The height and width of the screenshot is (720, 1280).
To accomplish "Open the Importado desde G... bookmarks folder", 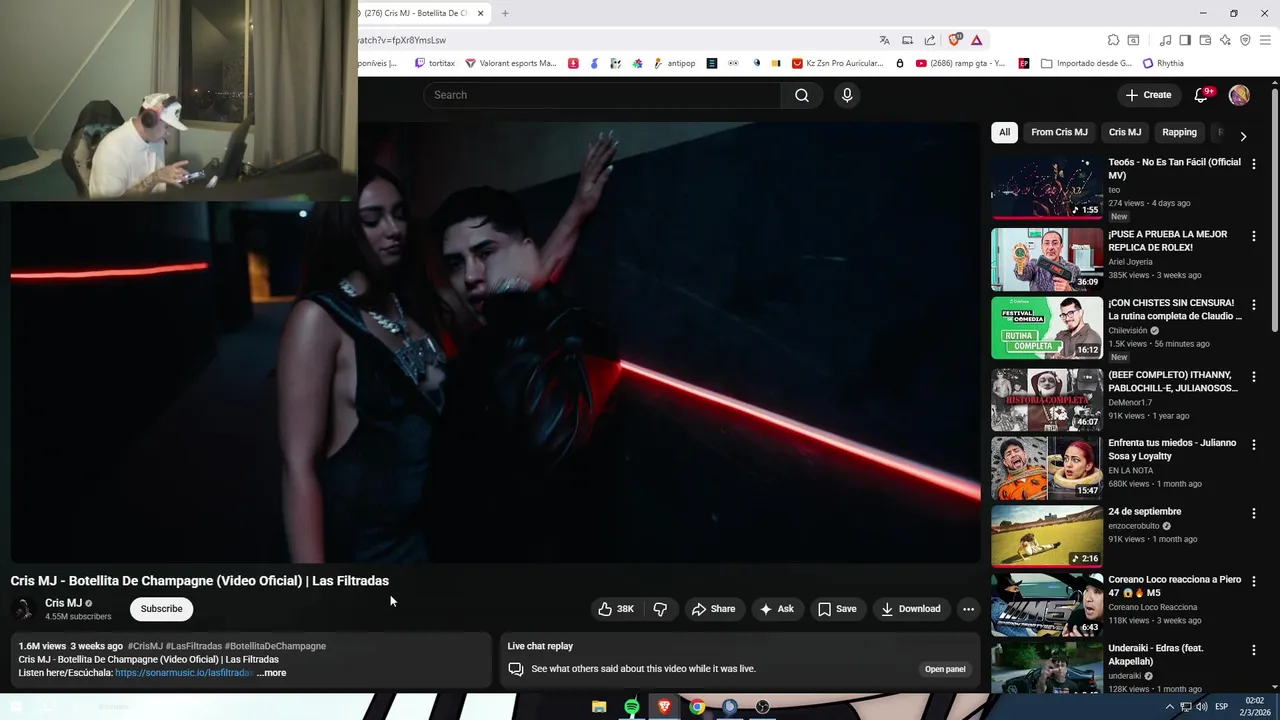I will pos(1086,63).
